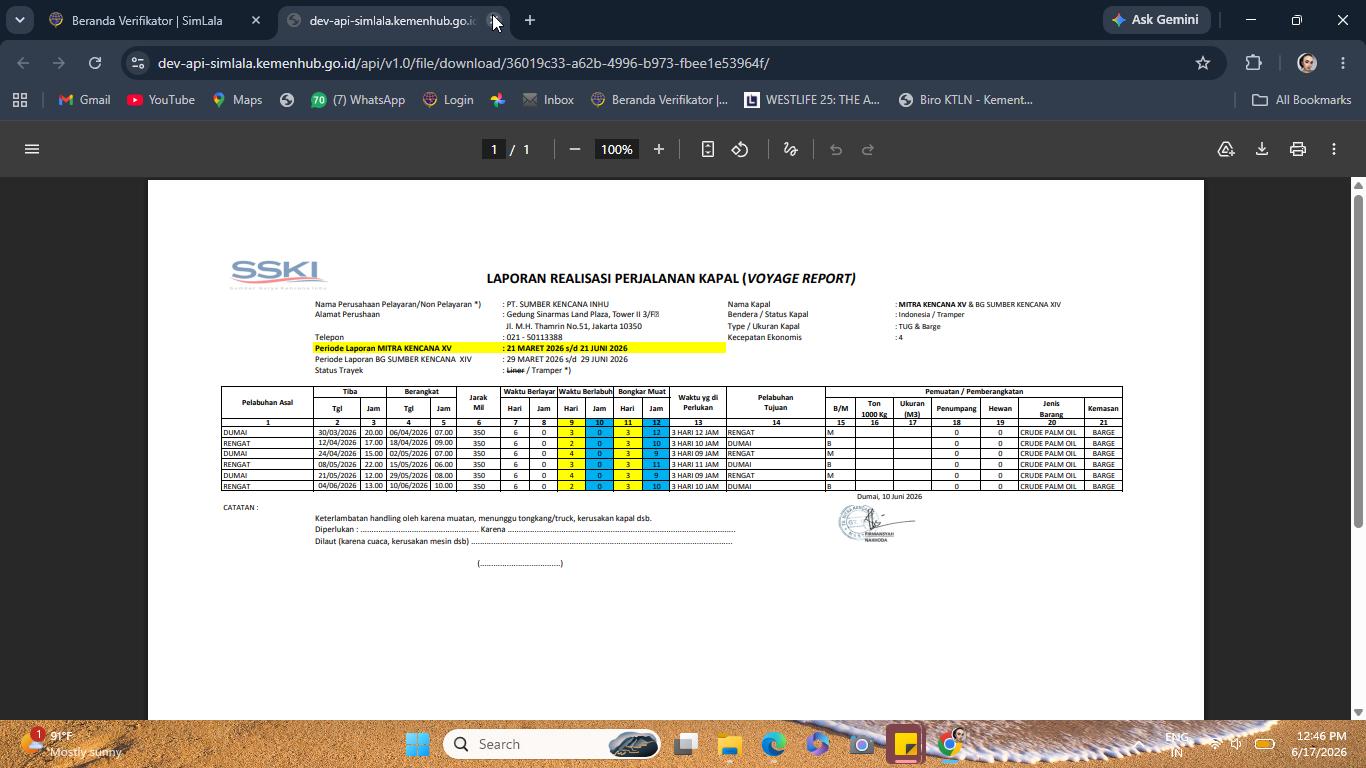Viewport: 1366px width, 768px height.
Task: Open the PDF viewer more actions menu
Action: pos(1334,149)
